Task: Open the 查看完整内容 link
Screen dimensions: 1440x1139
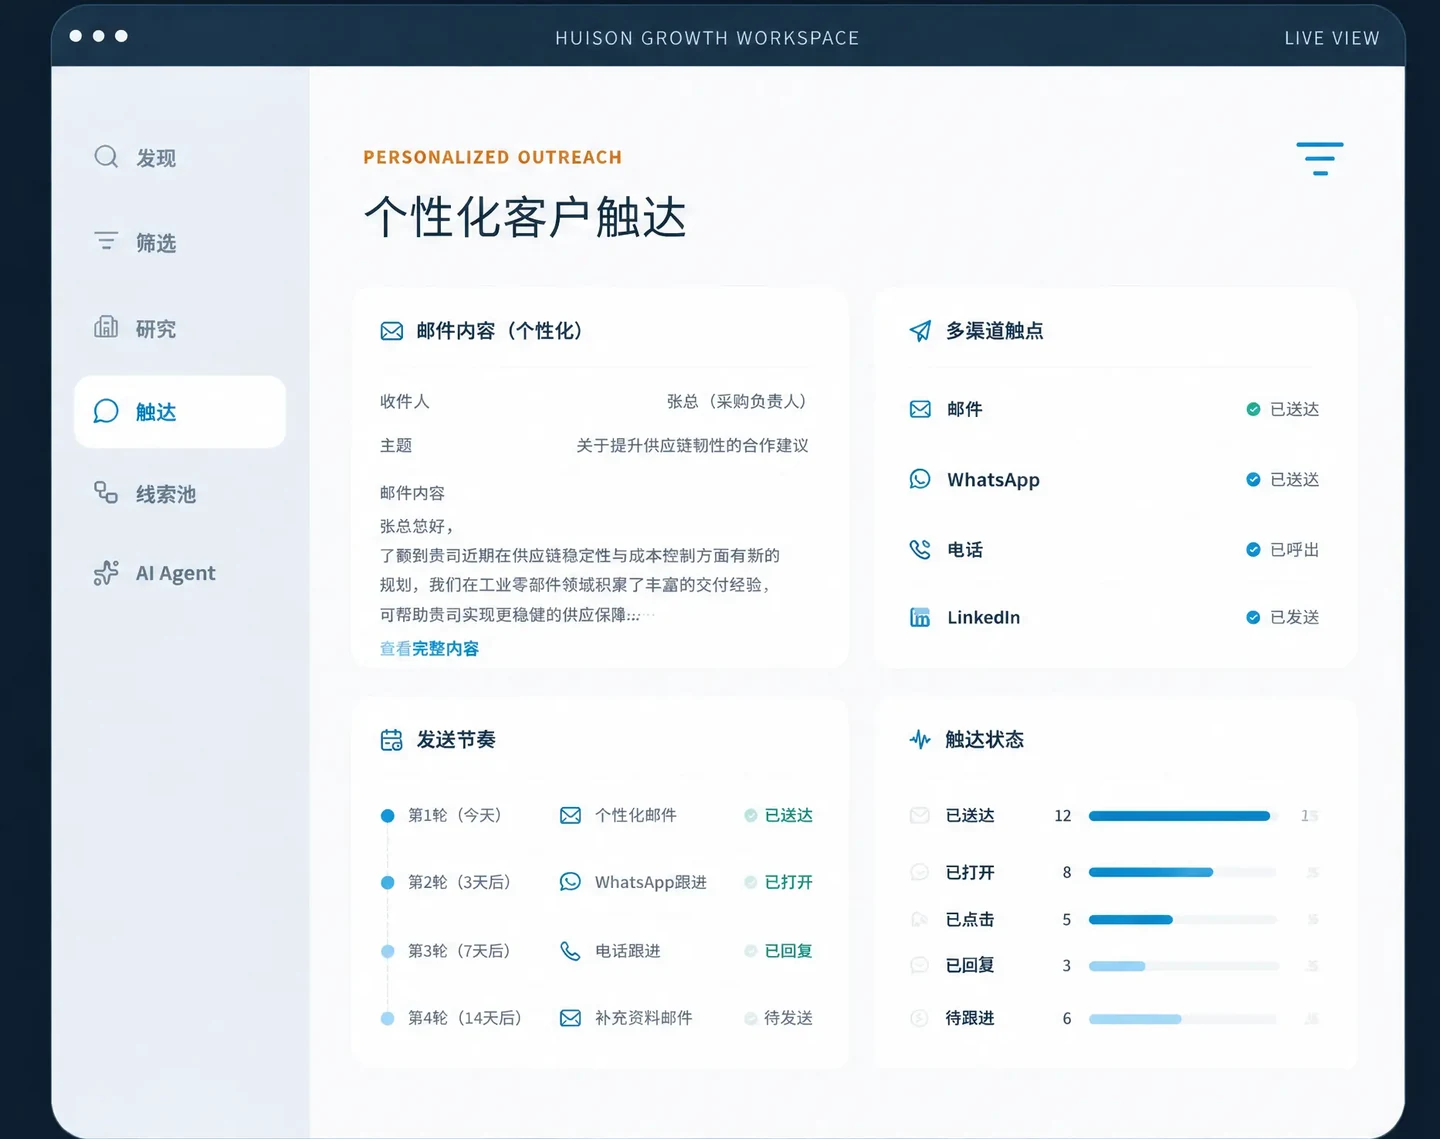Action: coord(429,649)
